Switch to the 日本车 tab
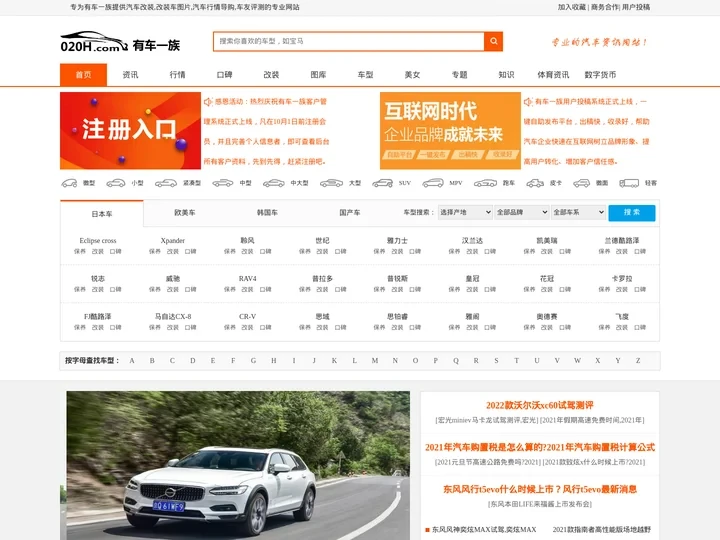720x540 pixels. (102, 214)
